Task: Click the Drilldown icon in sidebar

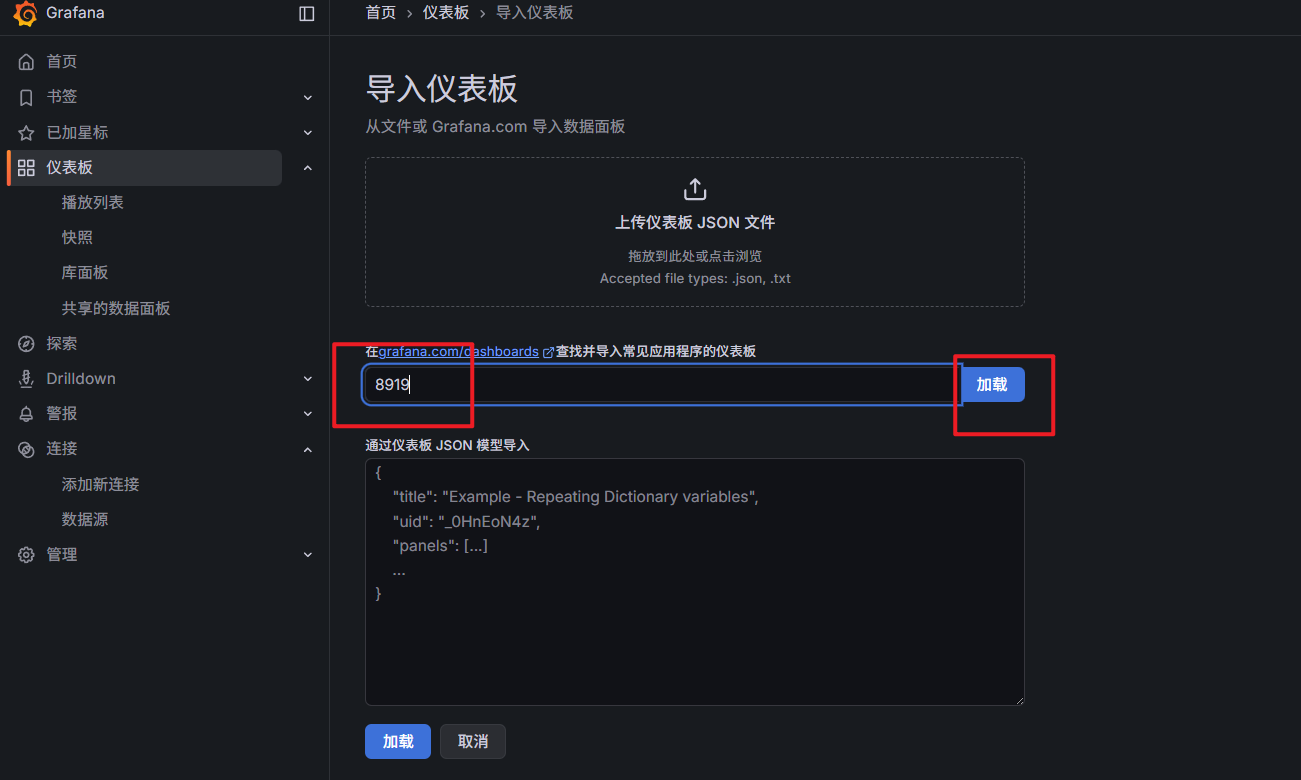Action: click(x=26, y=378)
